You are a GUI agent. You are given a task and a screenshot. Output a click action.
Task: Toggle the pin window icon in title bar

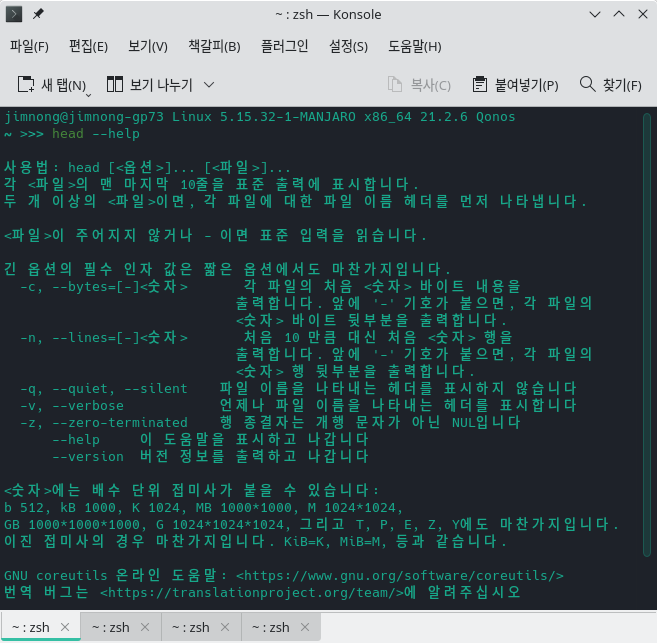coord(38,14)
